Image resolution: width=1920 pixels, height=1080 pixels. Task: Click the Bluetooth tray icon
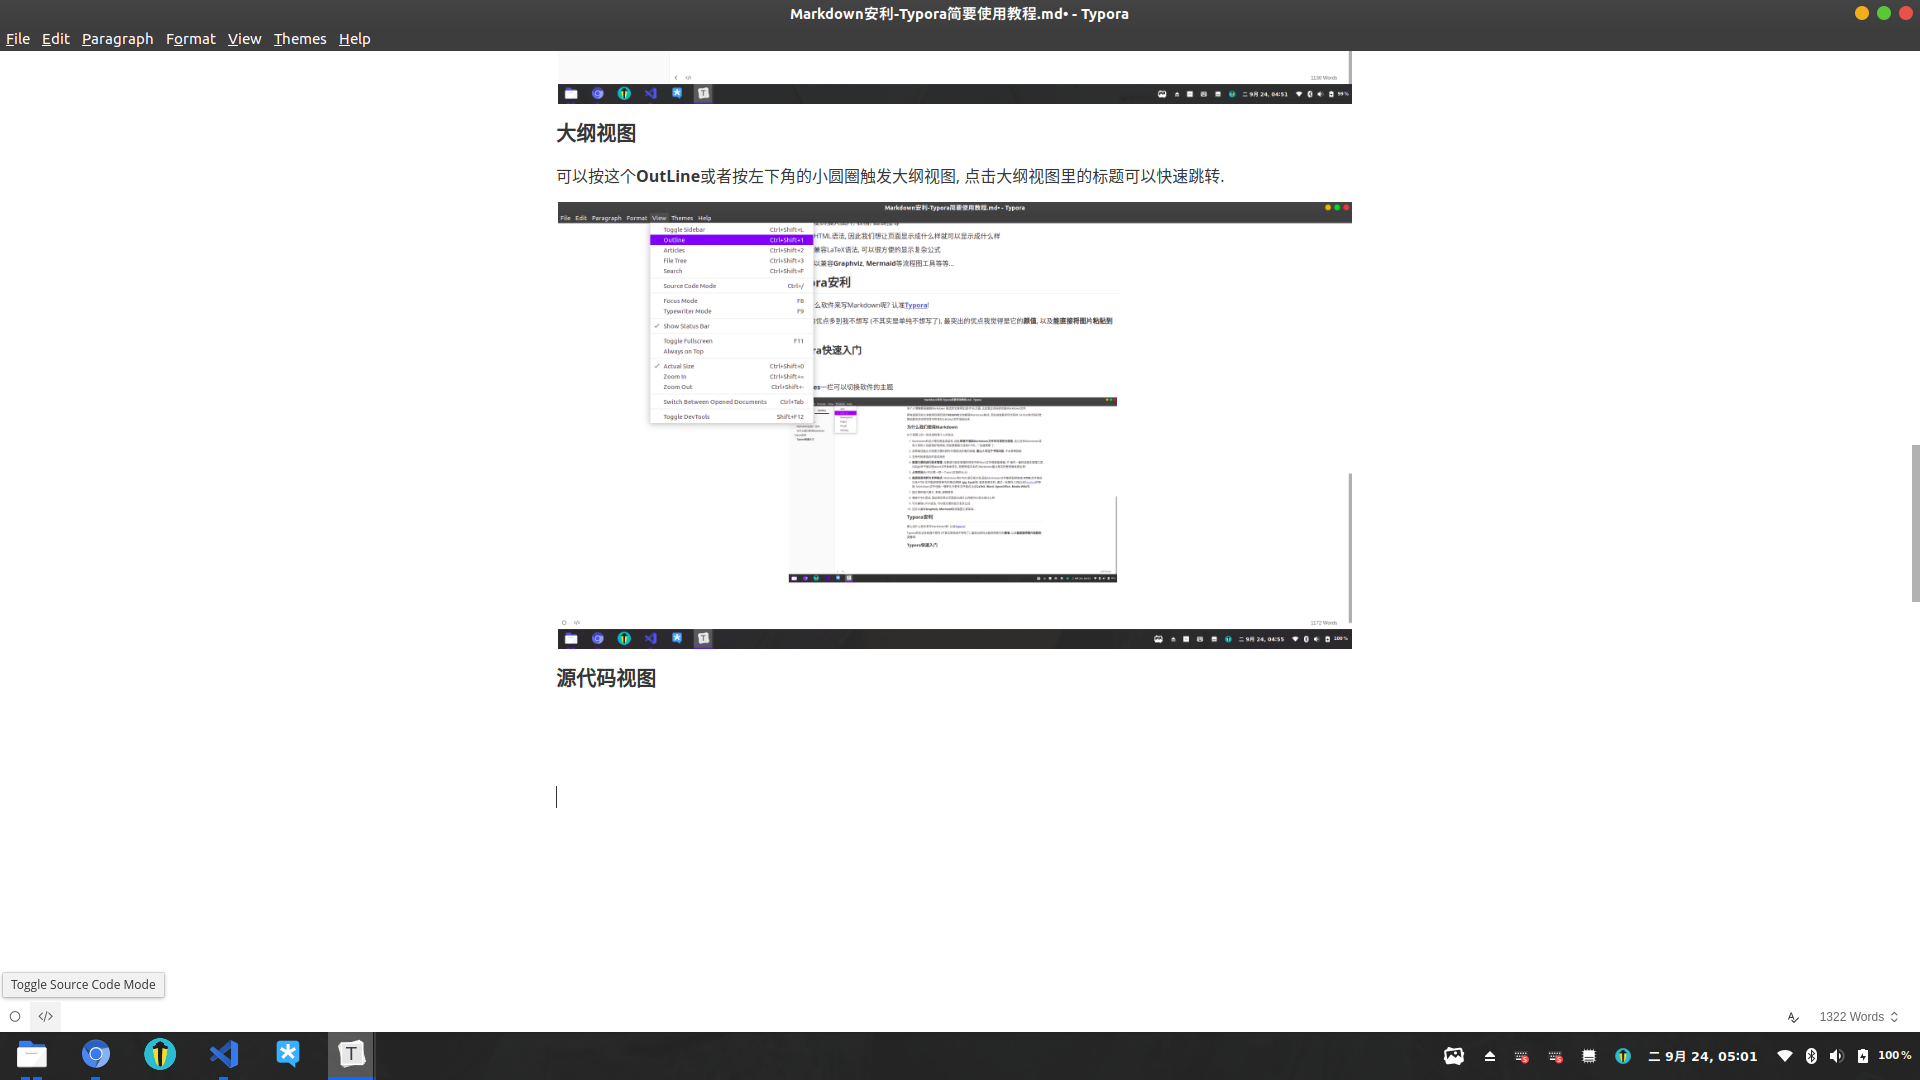click(1811, 1056)
